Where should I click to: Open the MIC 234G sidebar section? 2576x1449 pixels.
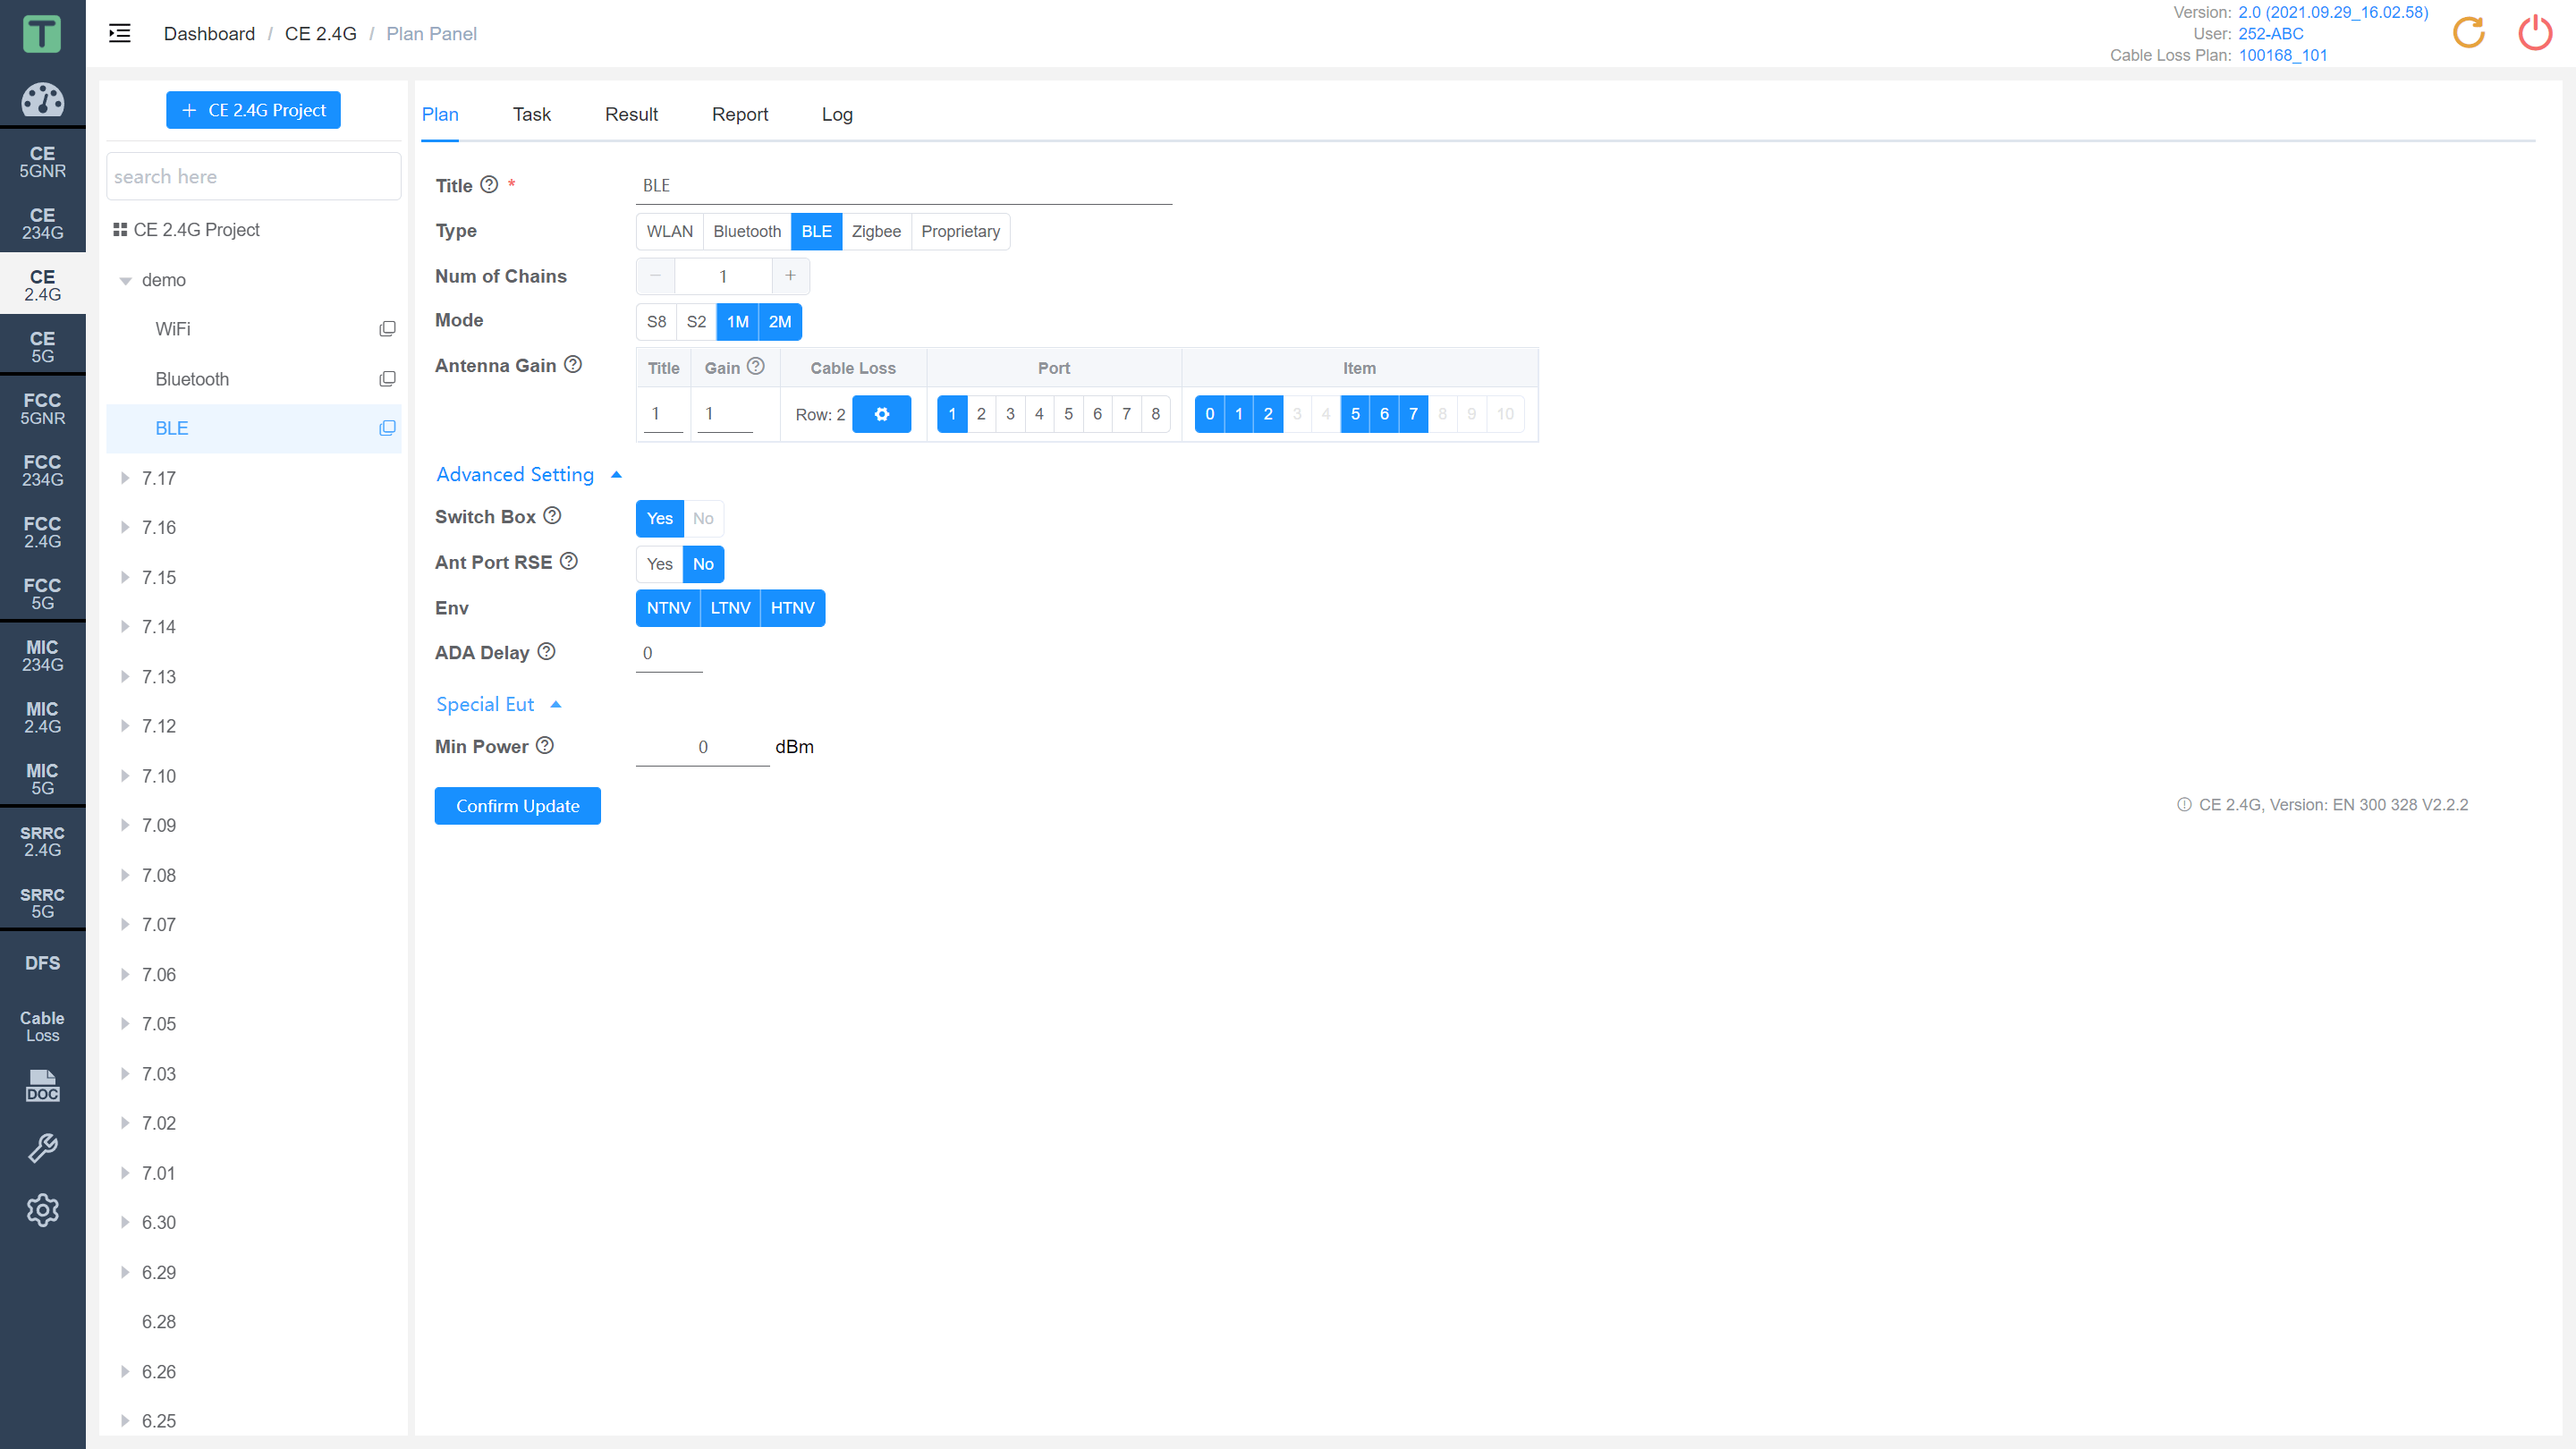(x=42, y=655)
